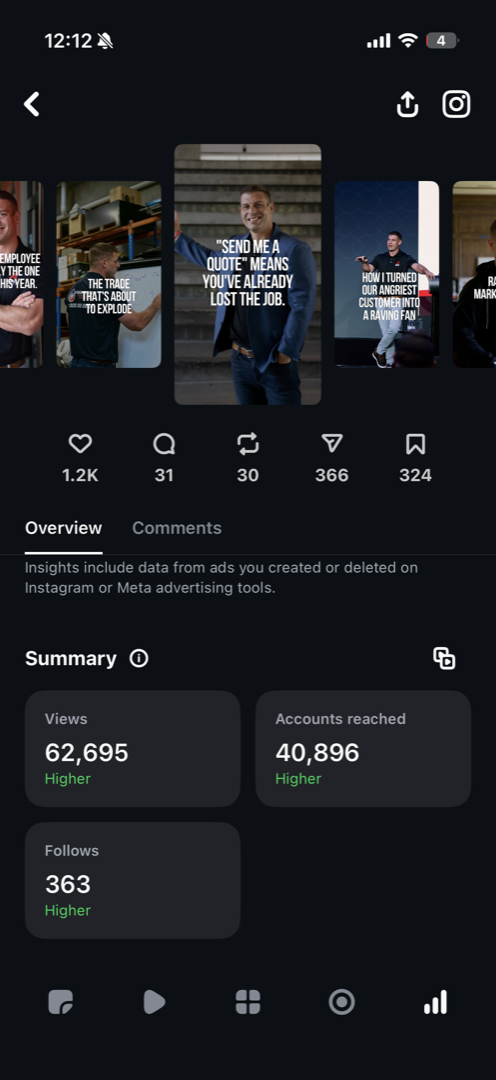Viewport: 496px width, 1080px height.
Task: Tap the back arrow icon
Action: [x=32, y=105]
